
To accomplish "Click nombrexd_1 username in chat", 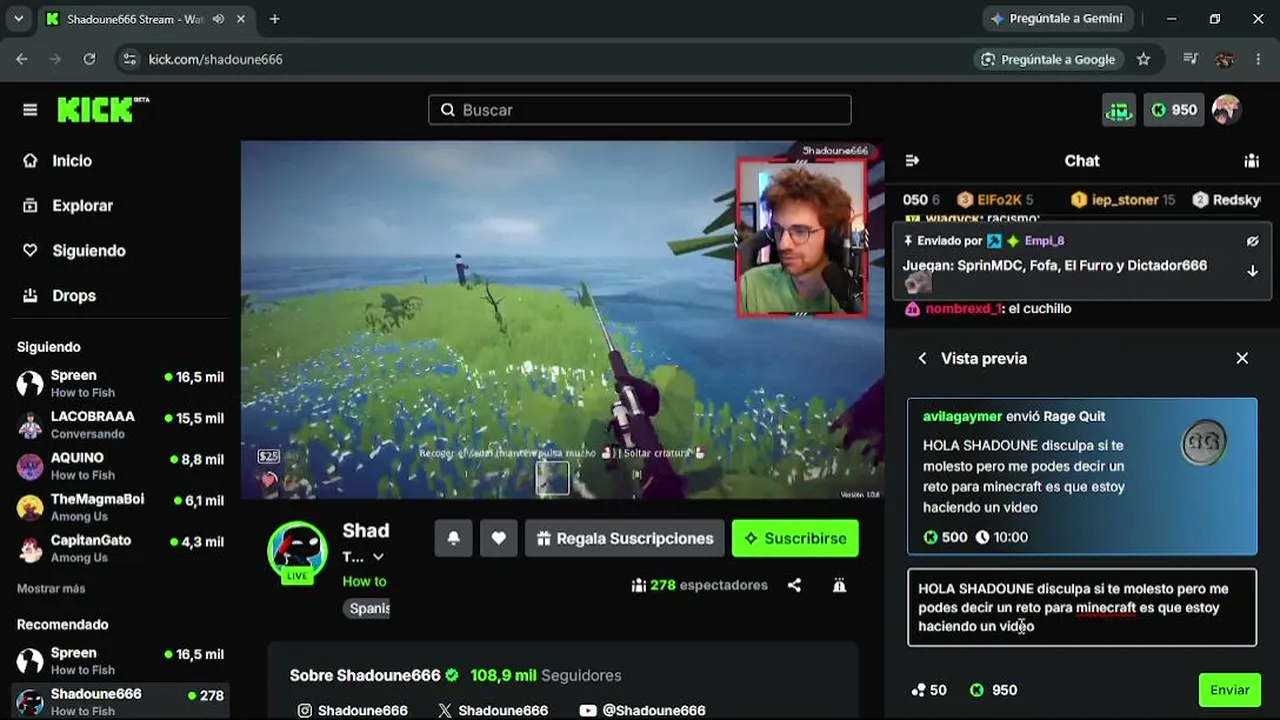I will (x=963, y=309).
